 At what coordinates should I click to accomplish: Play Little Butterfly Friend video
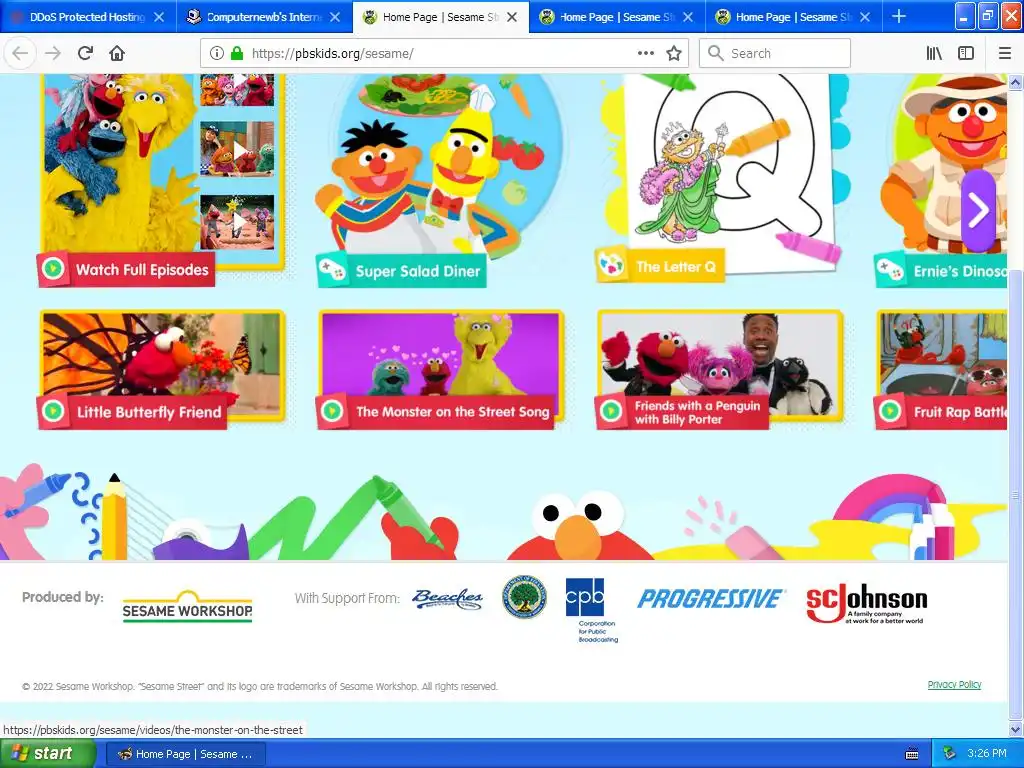[162, 369]
